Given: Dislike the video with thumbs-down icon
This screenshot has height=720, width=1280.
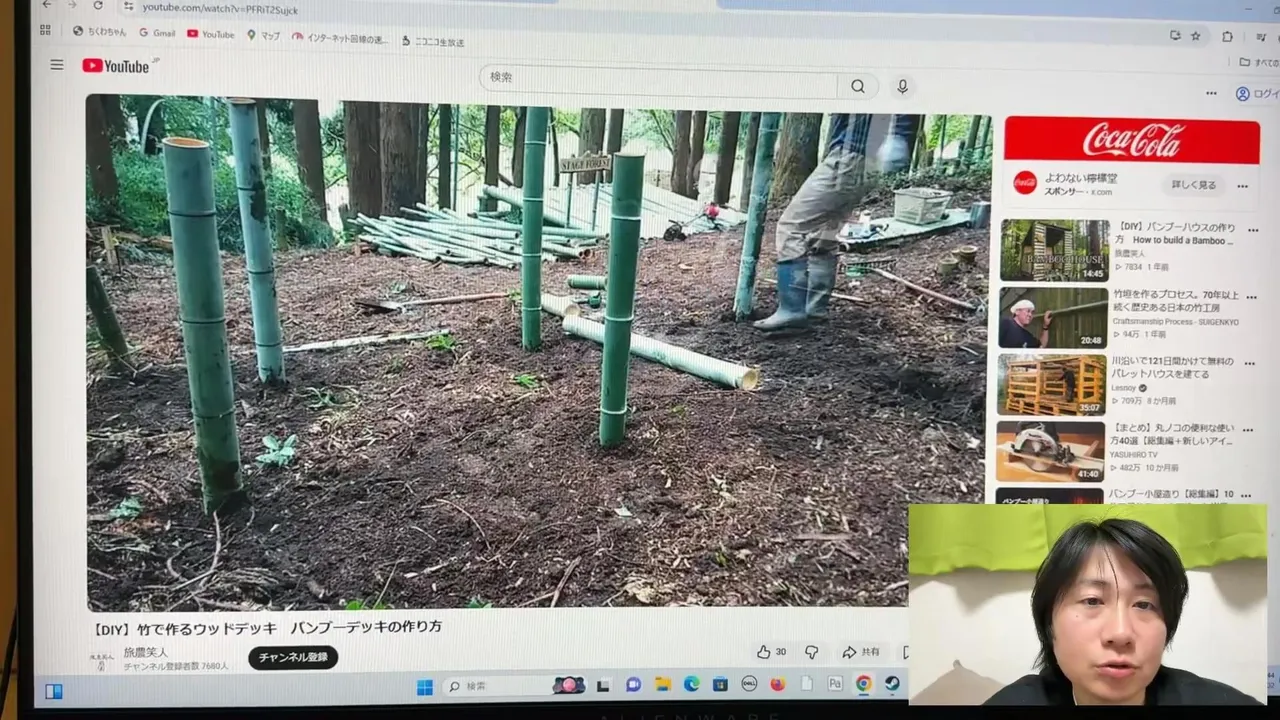Looking at the screenshot, I should point(812,652).
